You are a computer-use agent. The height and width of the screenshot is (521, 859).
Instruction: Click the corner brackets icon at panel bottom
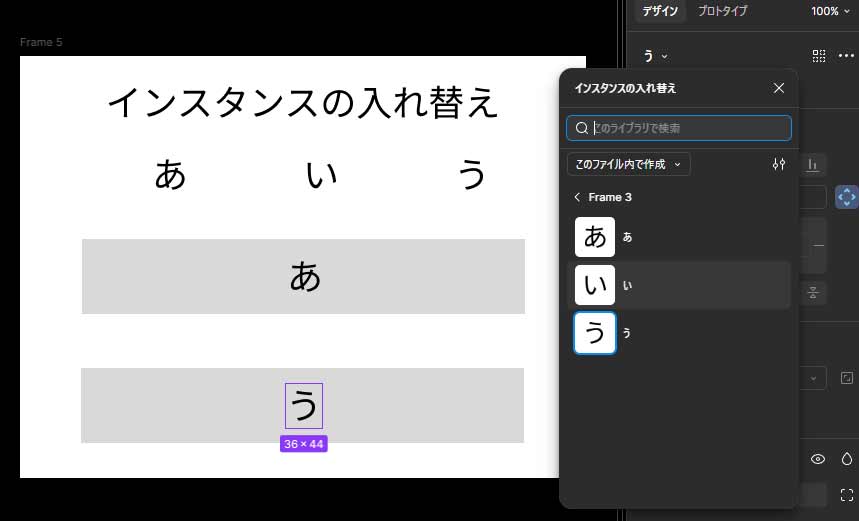(846, 494)
